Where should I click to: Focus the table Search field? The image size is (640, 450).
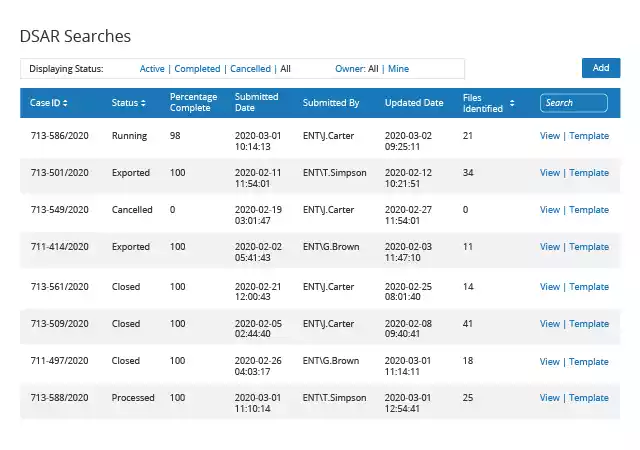[573, 103]
